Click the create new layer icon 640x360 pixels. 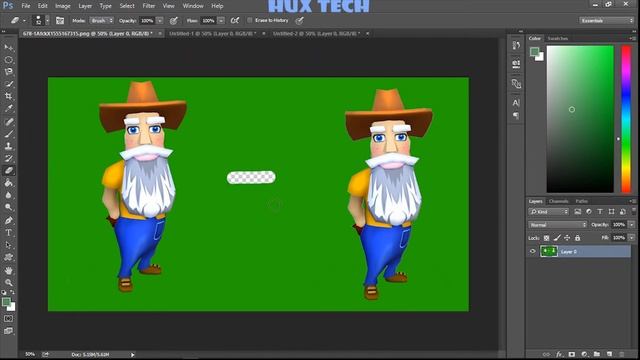point(609,354)
